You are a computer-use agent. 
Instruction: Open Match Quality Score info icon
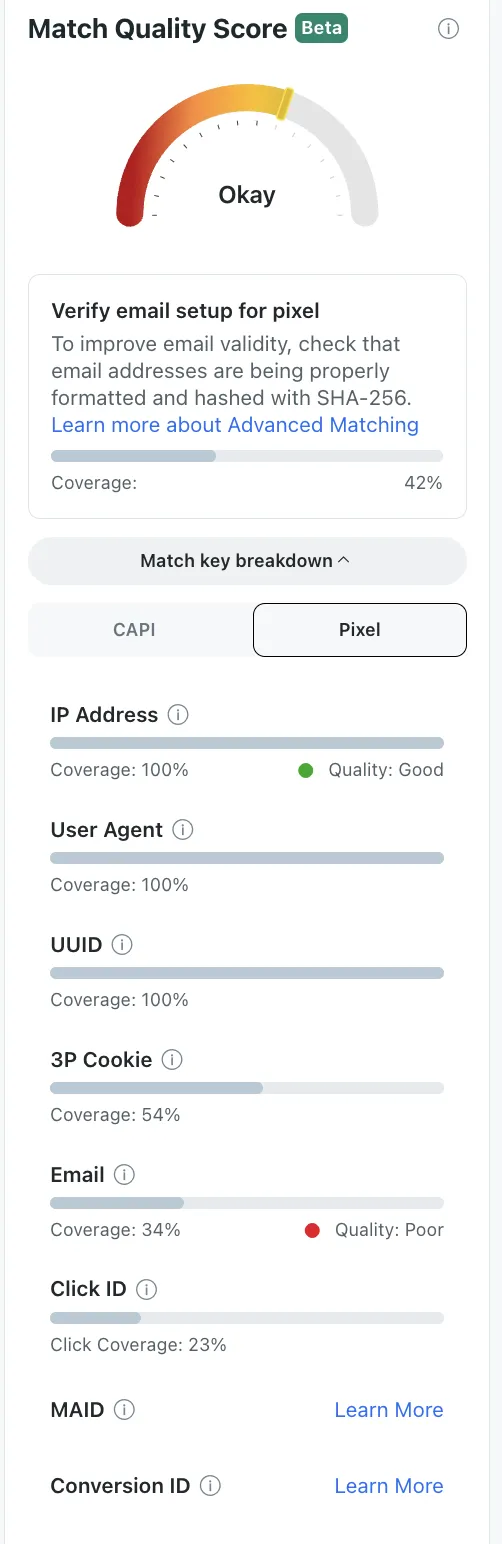click(x=449, y=29)
